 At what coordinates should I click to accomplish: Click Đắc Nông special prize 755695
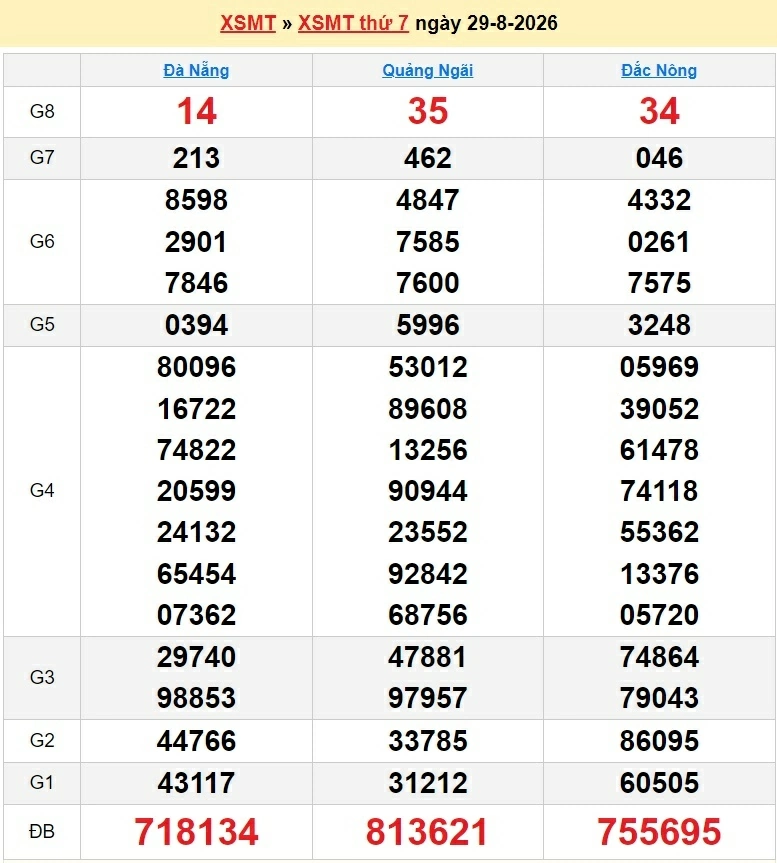(659, 831)
